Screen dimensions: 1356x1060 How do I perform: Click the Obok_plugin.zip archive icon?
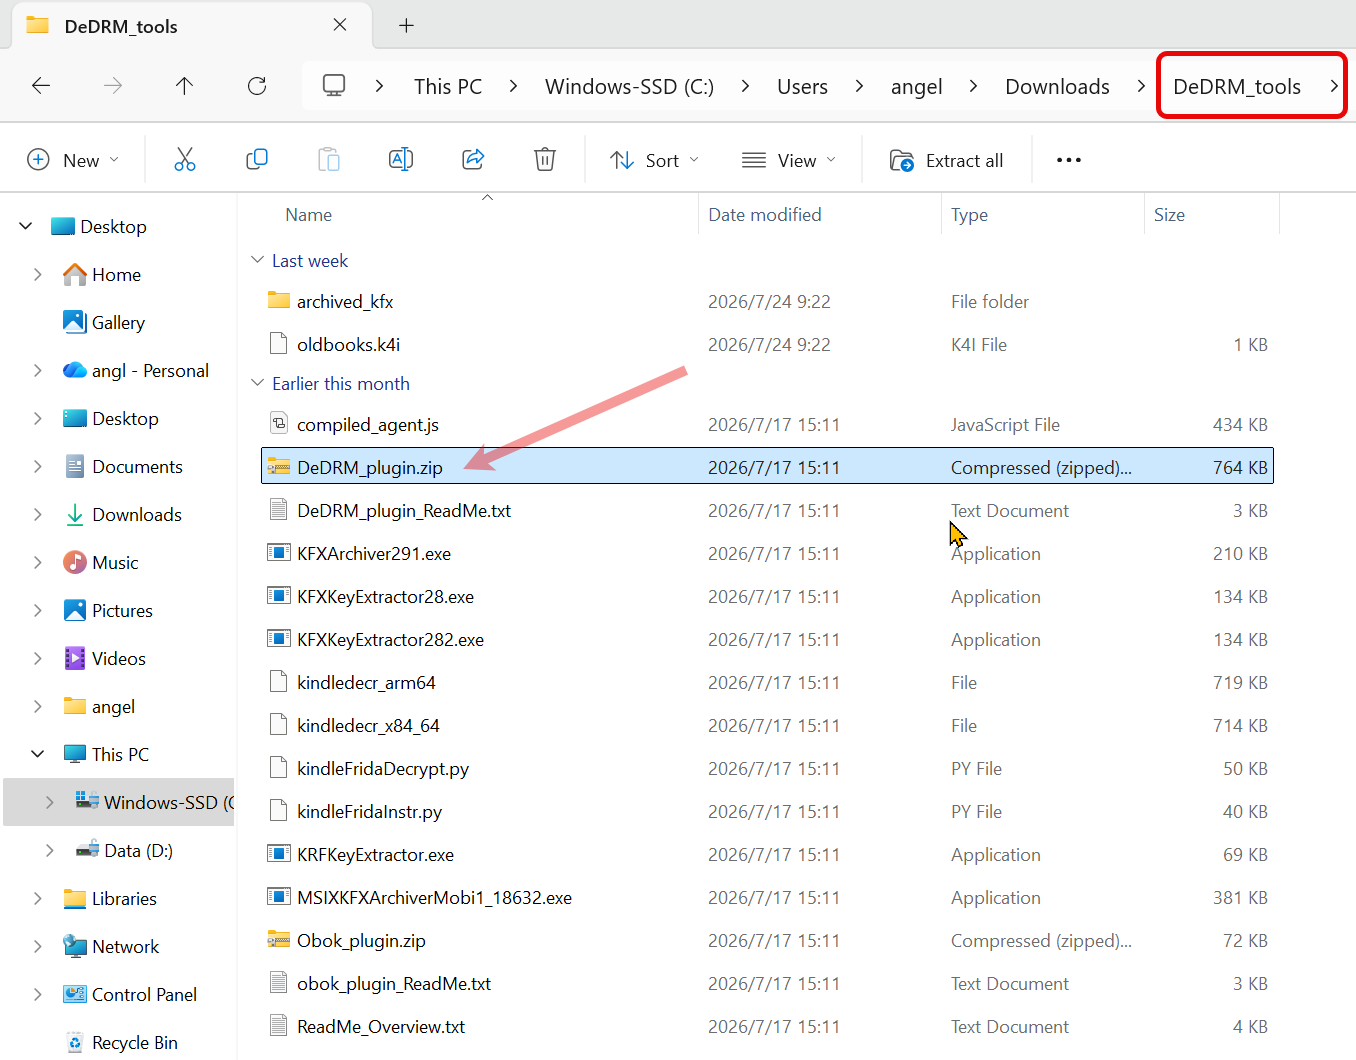(279, 940)
